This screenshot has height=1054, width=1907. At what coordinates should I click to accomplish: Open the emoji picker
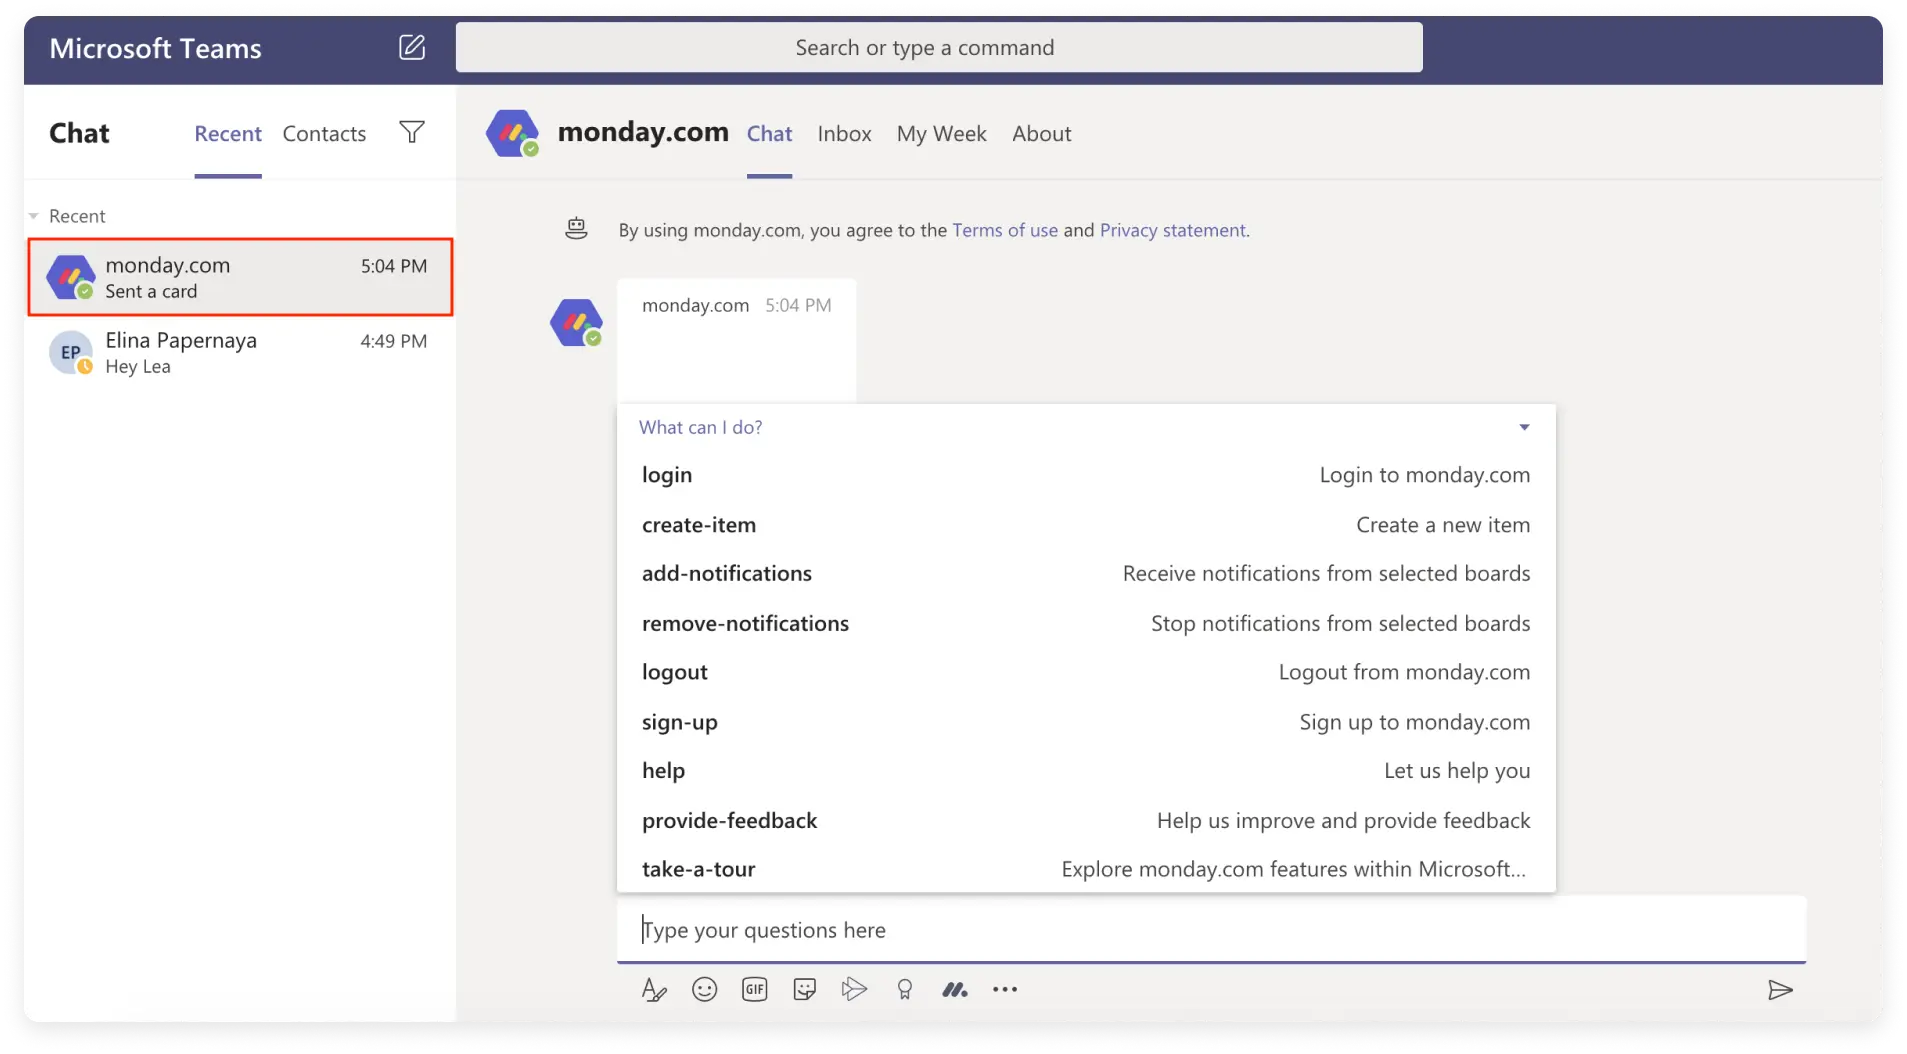pyautogui.click(x=705, y=990)
